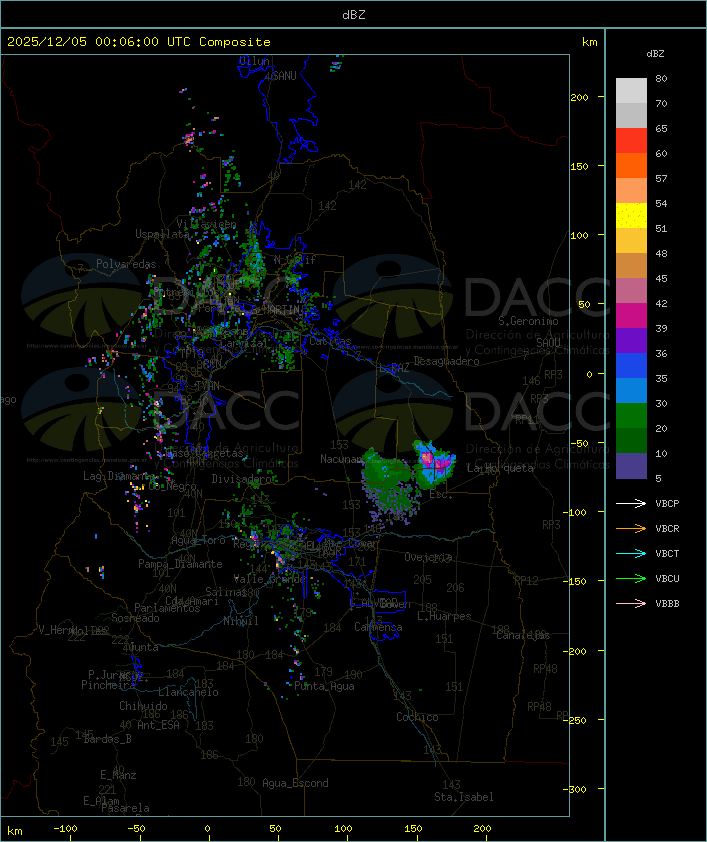Image resolution: width=707 pixels, height=842 pixels.
Task: Click the 2025/12/05 00:06:00 UTC Composite timestamp
Action: pyautogui.click(x=139, y=42)
